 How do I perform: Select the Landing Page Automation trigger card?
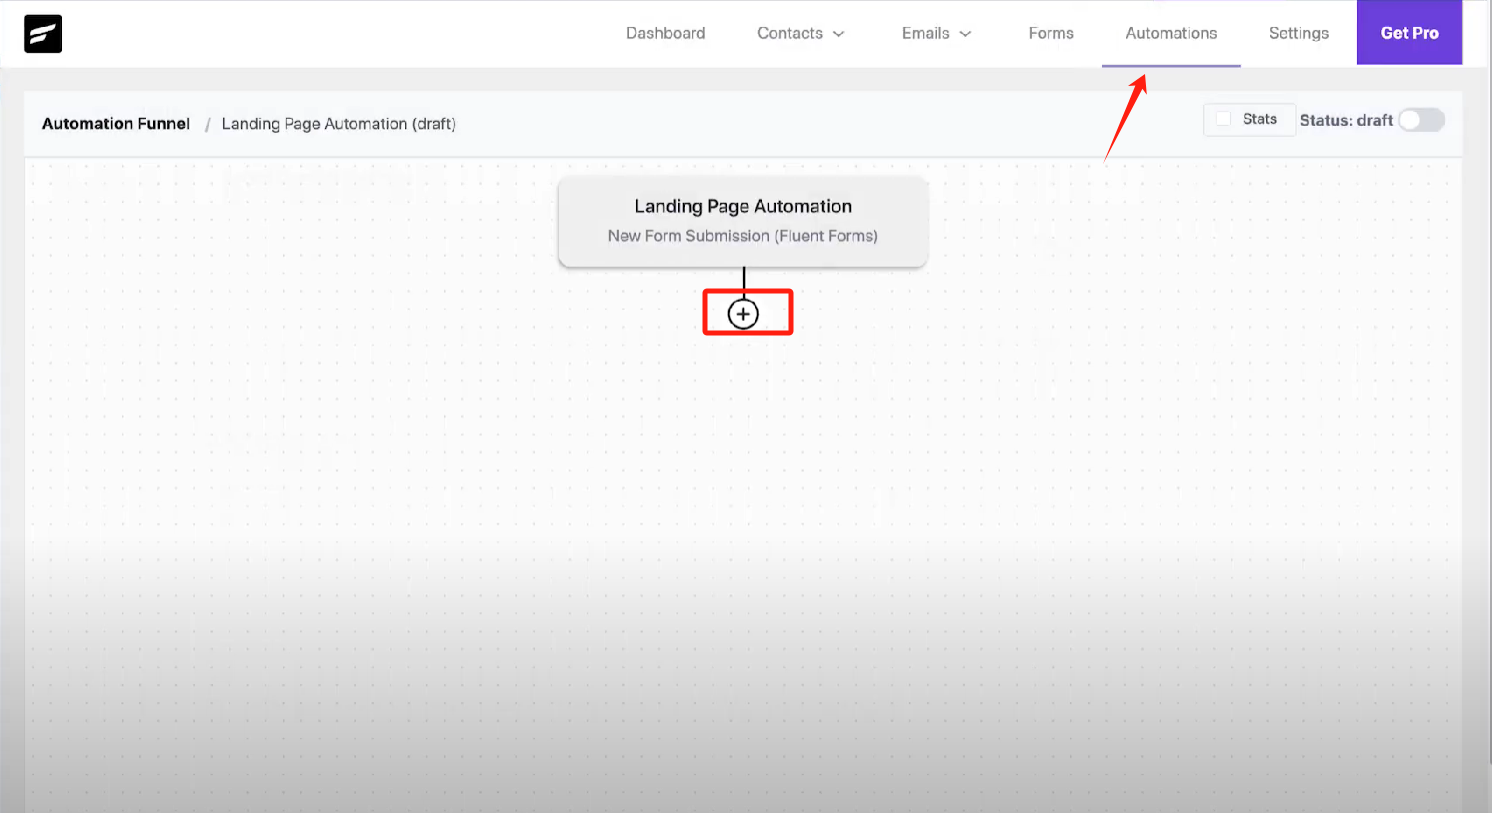click(743, 220)
